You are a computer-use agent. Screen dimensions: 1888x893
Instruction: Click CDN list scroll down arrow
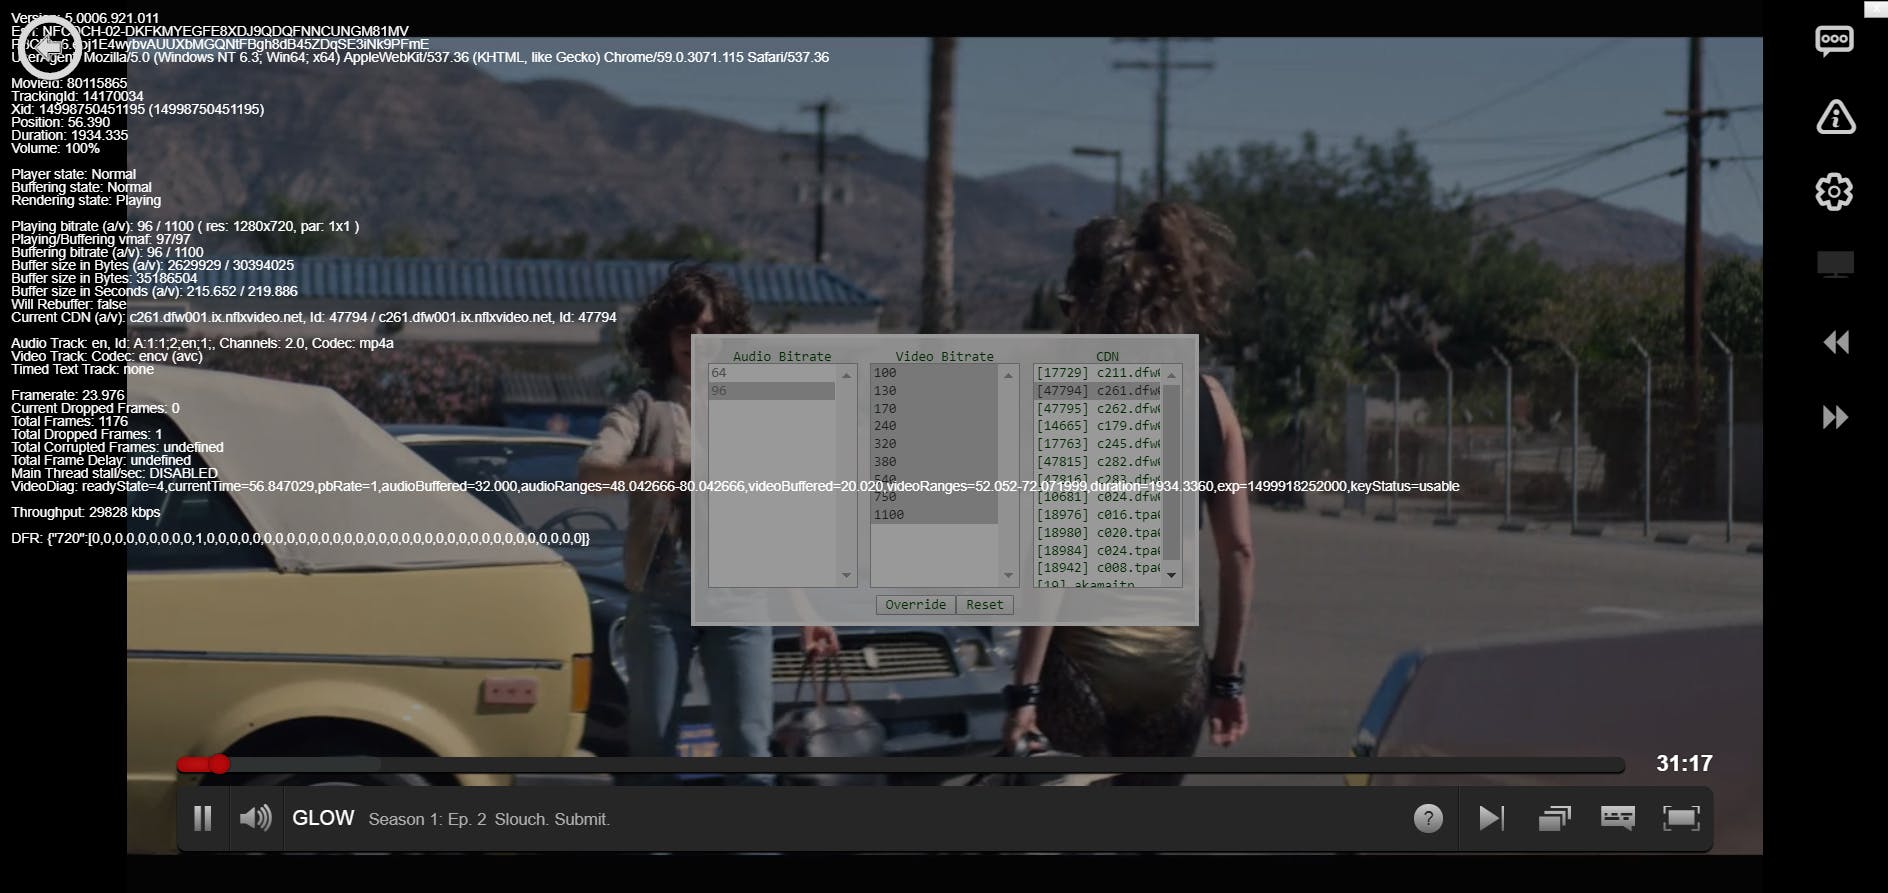point(1172,576)
